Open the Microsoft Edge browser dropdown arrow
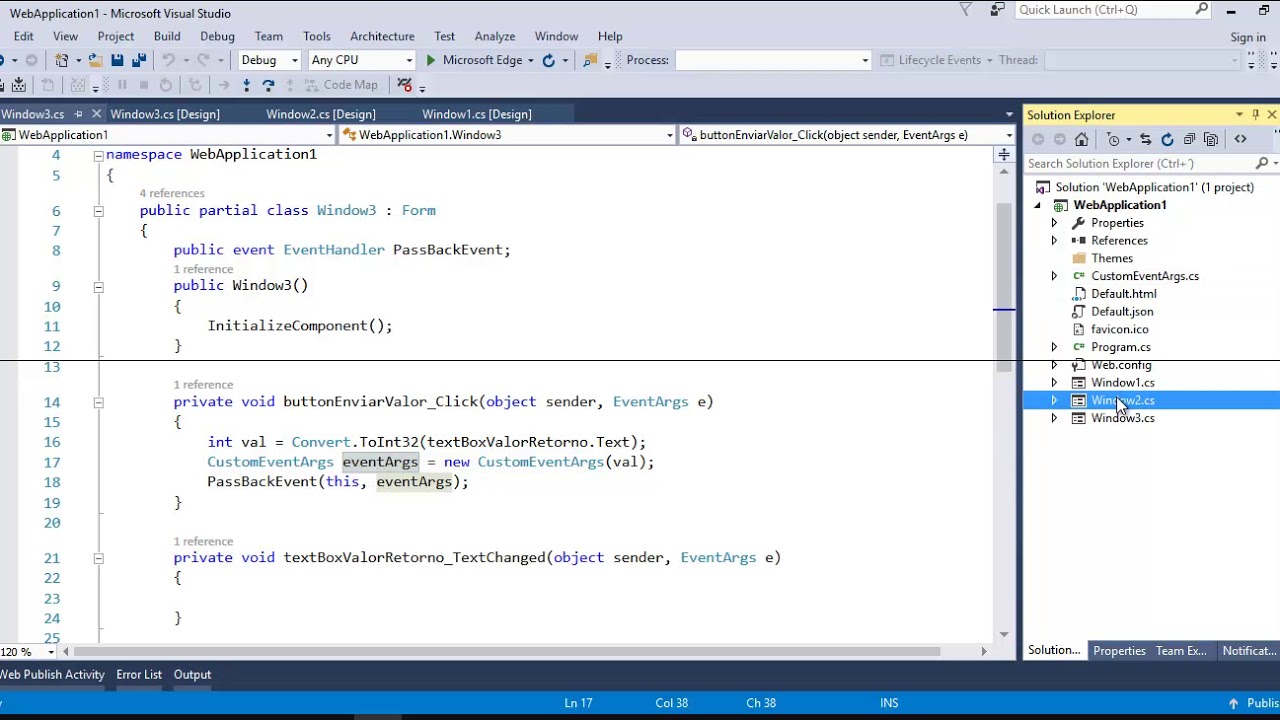Viewport: 1280px width, 720px height. pyautogui.click(x=530, y=60)
